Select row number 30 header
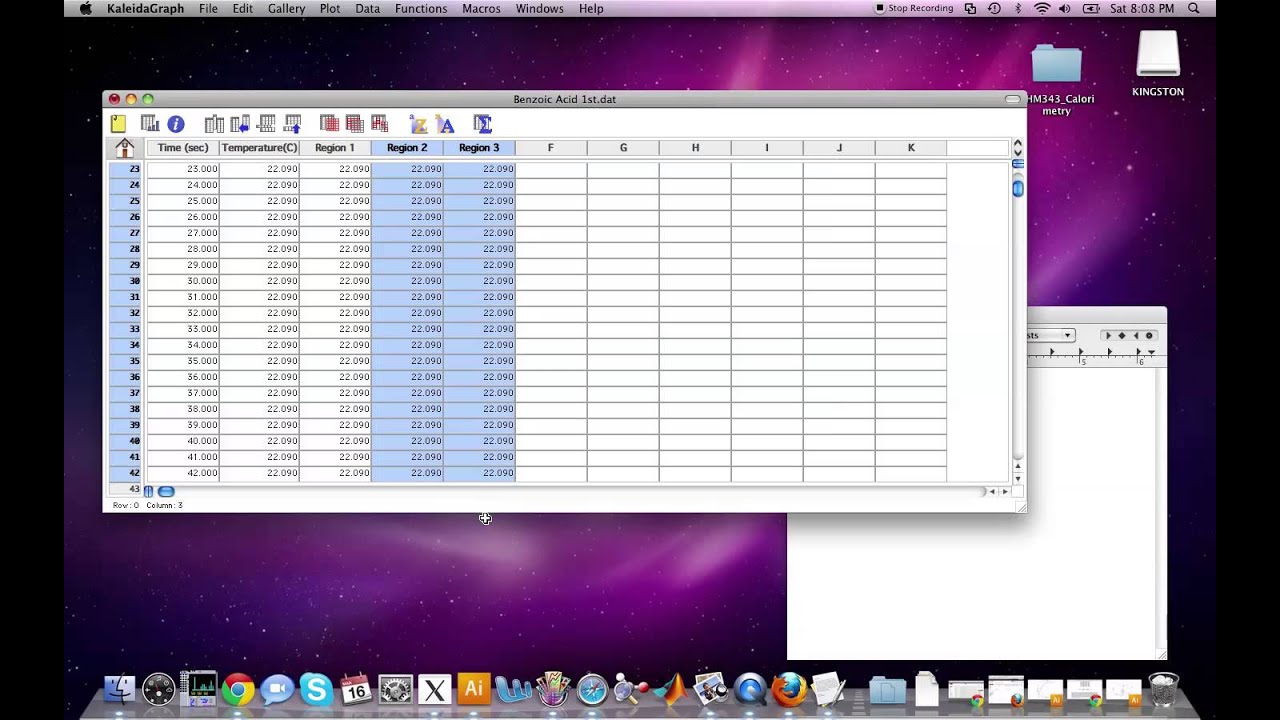The width and height of the screenshot is (1280, 720). (x=127, y=281)
